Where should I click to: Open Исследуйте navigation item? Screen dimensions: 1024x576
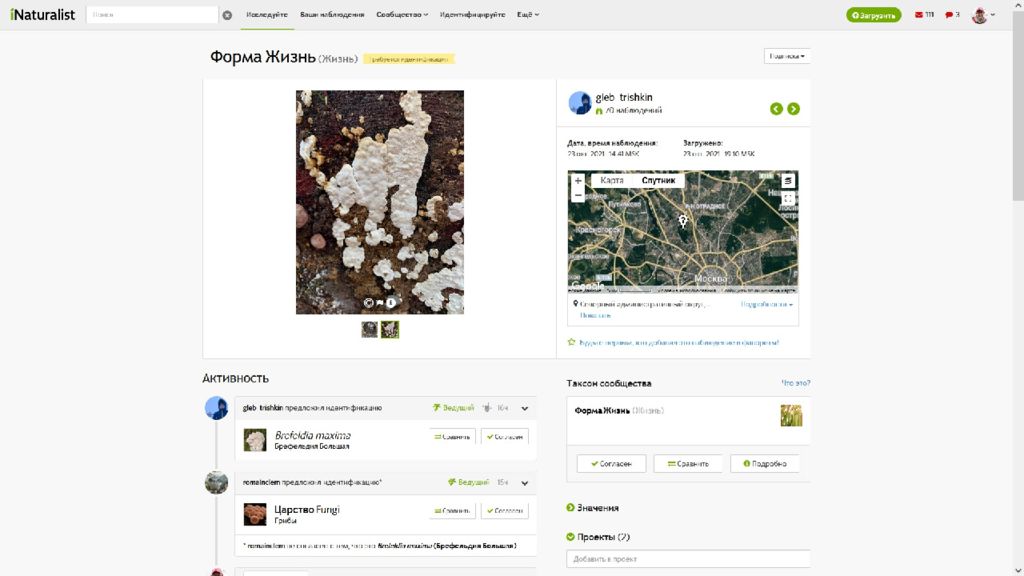[x=267, y=14]
